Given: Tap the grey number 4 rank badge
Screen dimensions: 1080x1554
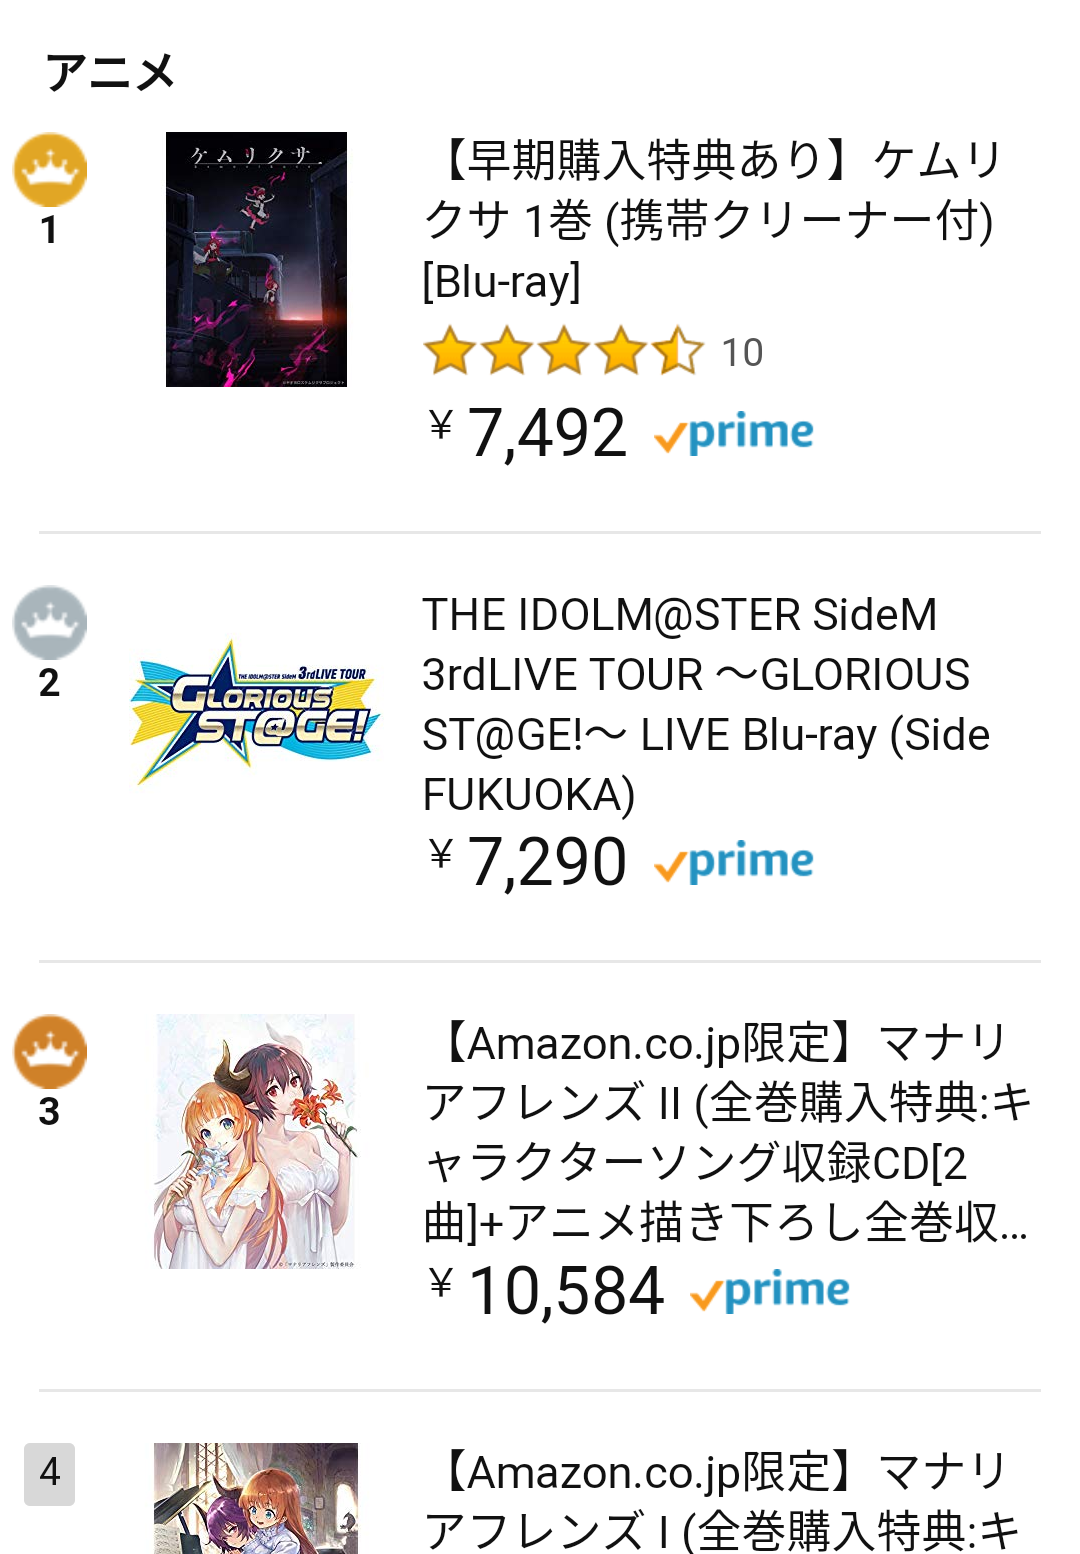Looking at the screenshot, I should click(x=50, y=1473).
